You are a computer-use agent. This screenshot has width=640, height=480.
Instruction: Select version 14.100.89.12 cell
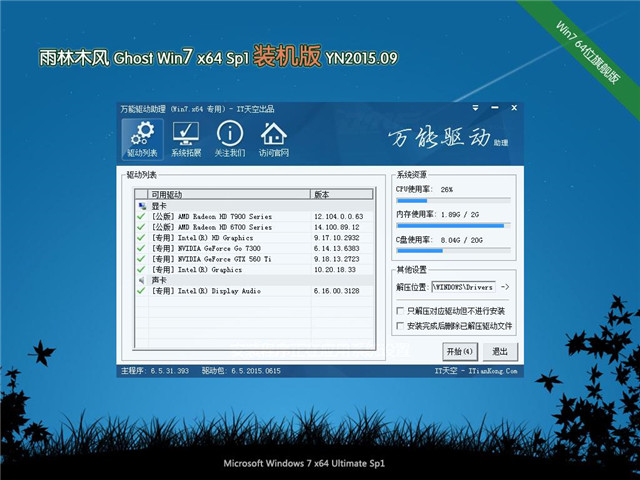(337, 227)
